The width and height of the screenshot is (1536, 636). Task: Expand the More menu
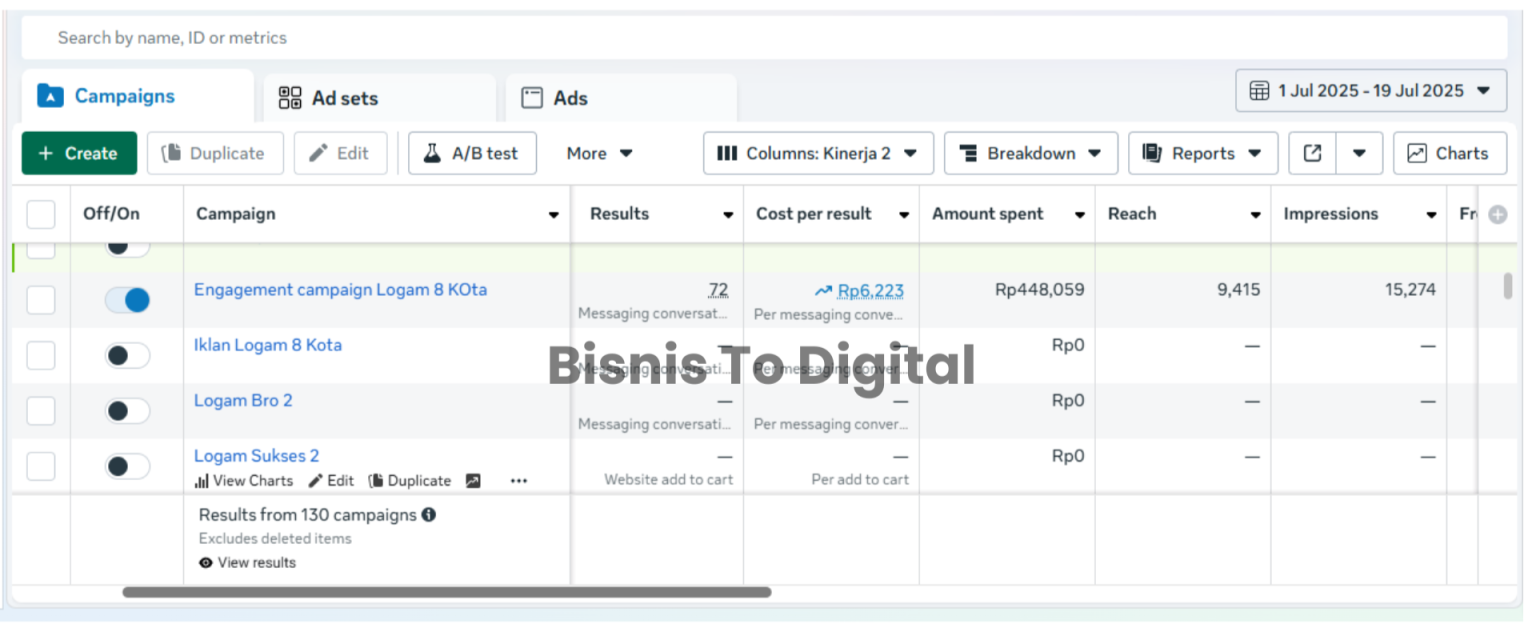(597, 153)
